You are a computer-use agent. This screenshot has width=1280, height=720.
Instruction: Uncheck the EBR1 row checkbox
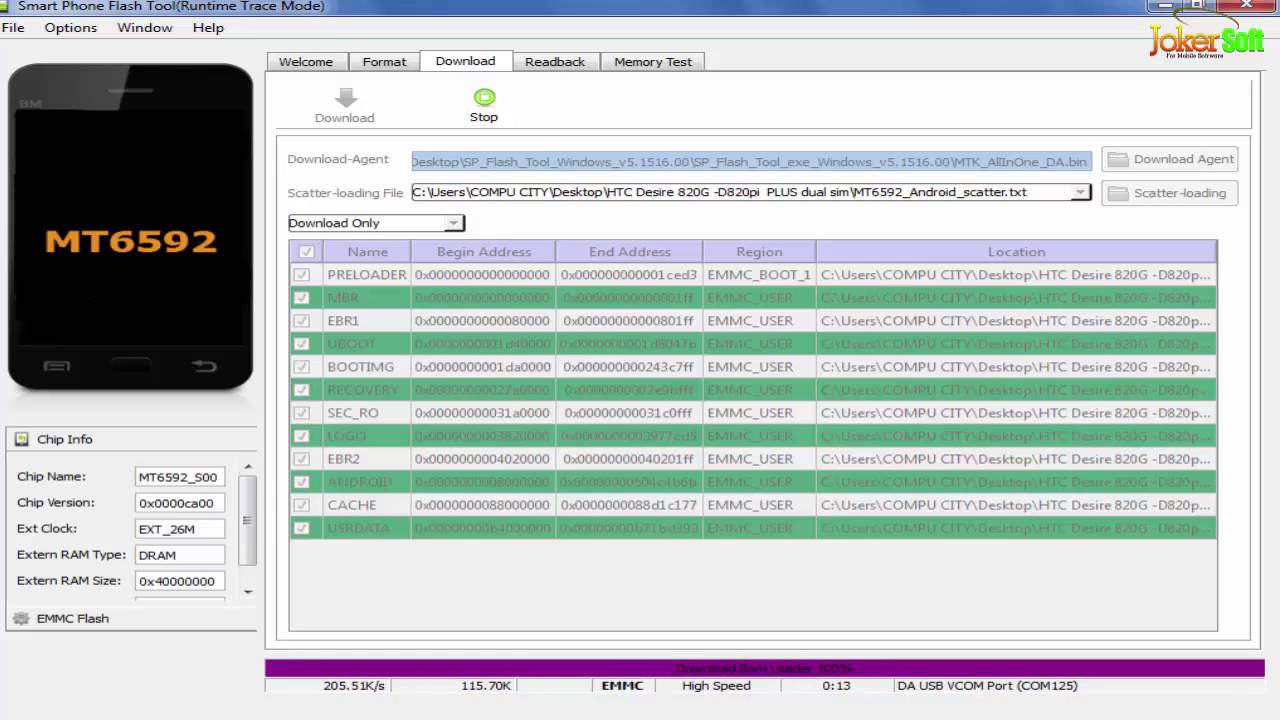pos(302,321)
